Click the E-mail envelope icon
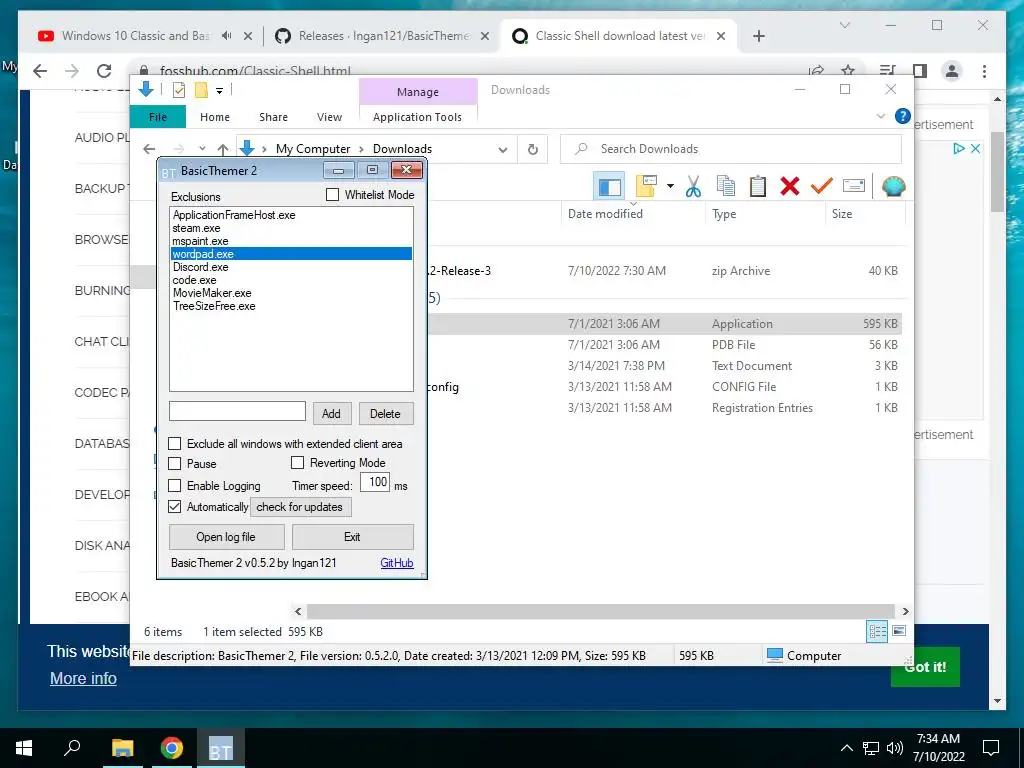 (854, 186)
